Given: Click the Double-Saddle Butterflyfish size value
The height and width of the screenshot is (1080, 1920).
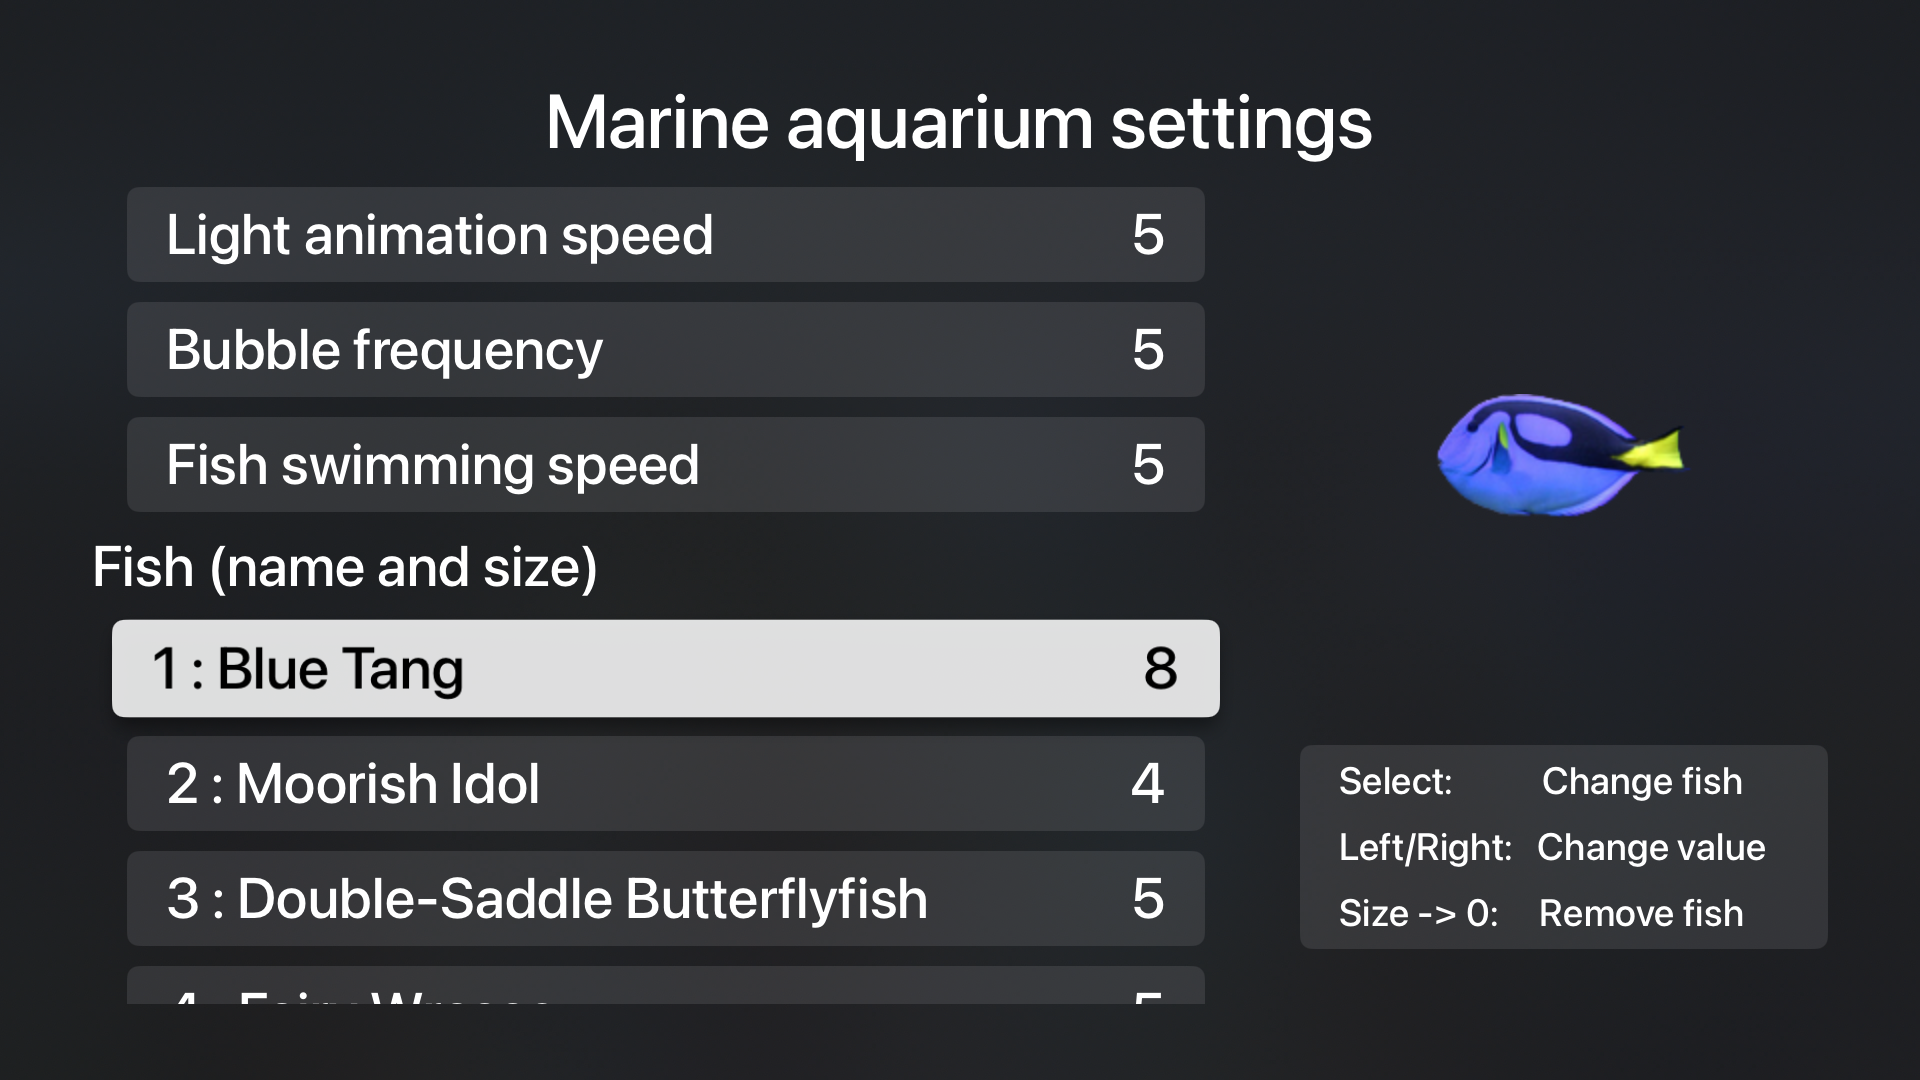Looking at the screenshot, I should pos(1148,898).
